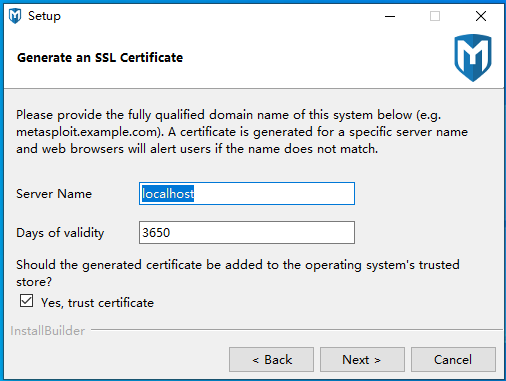
Task: Click the InstallBuilder text
Action: 48,331
